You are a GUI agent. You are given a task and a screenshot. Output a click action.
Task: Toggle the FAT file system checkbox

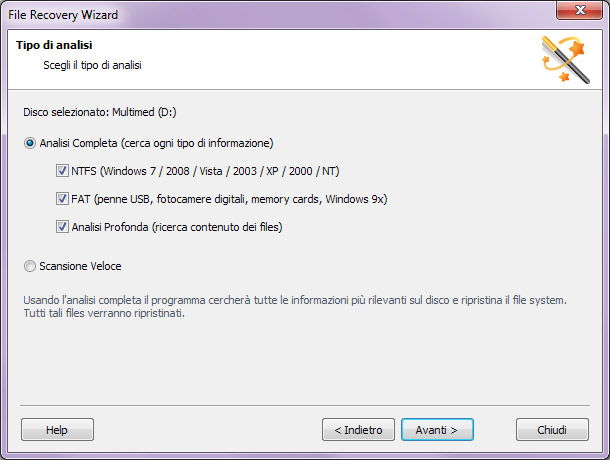pyautogui.click(x=62, y=199)
